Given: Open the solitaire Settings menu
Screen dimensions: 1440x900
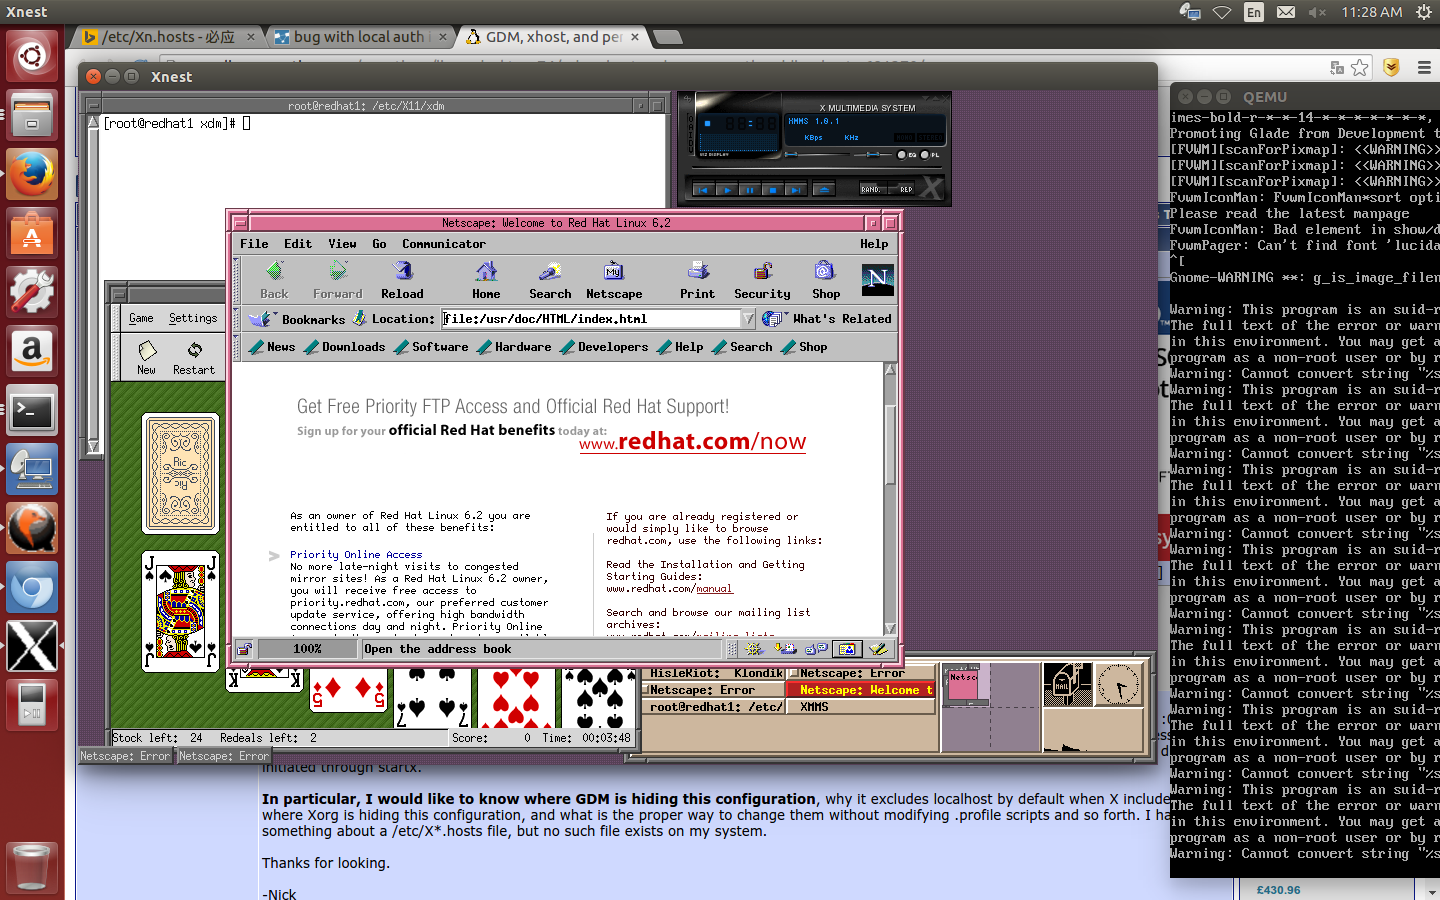Looking at the screenshot, I should (x=192, y=318).
